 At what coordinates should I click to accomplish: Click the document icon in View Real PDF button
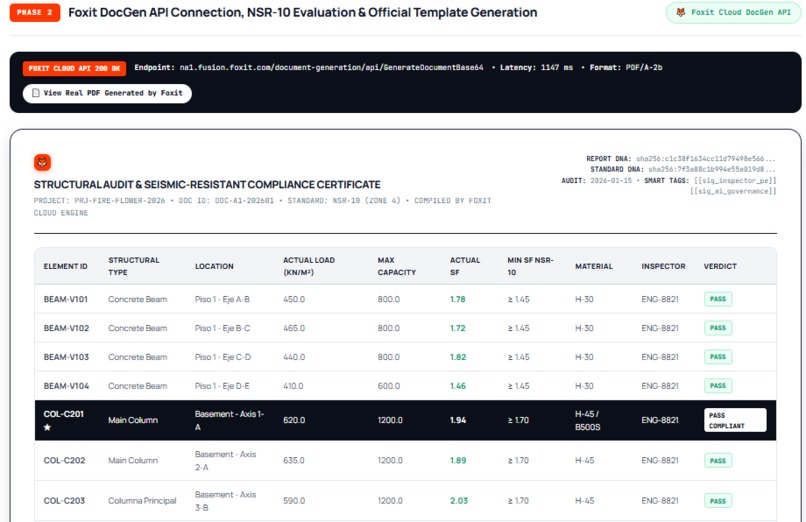35,93
